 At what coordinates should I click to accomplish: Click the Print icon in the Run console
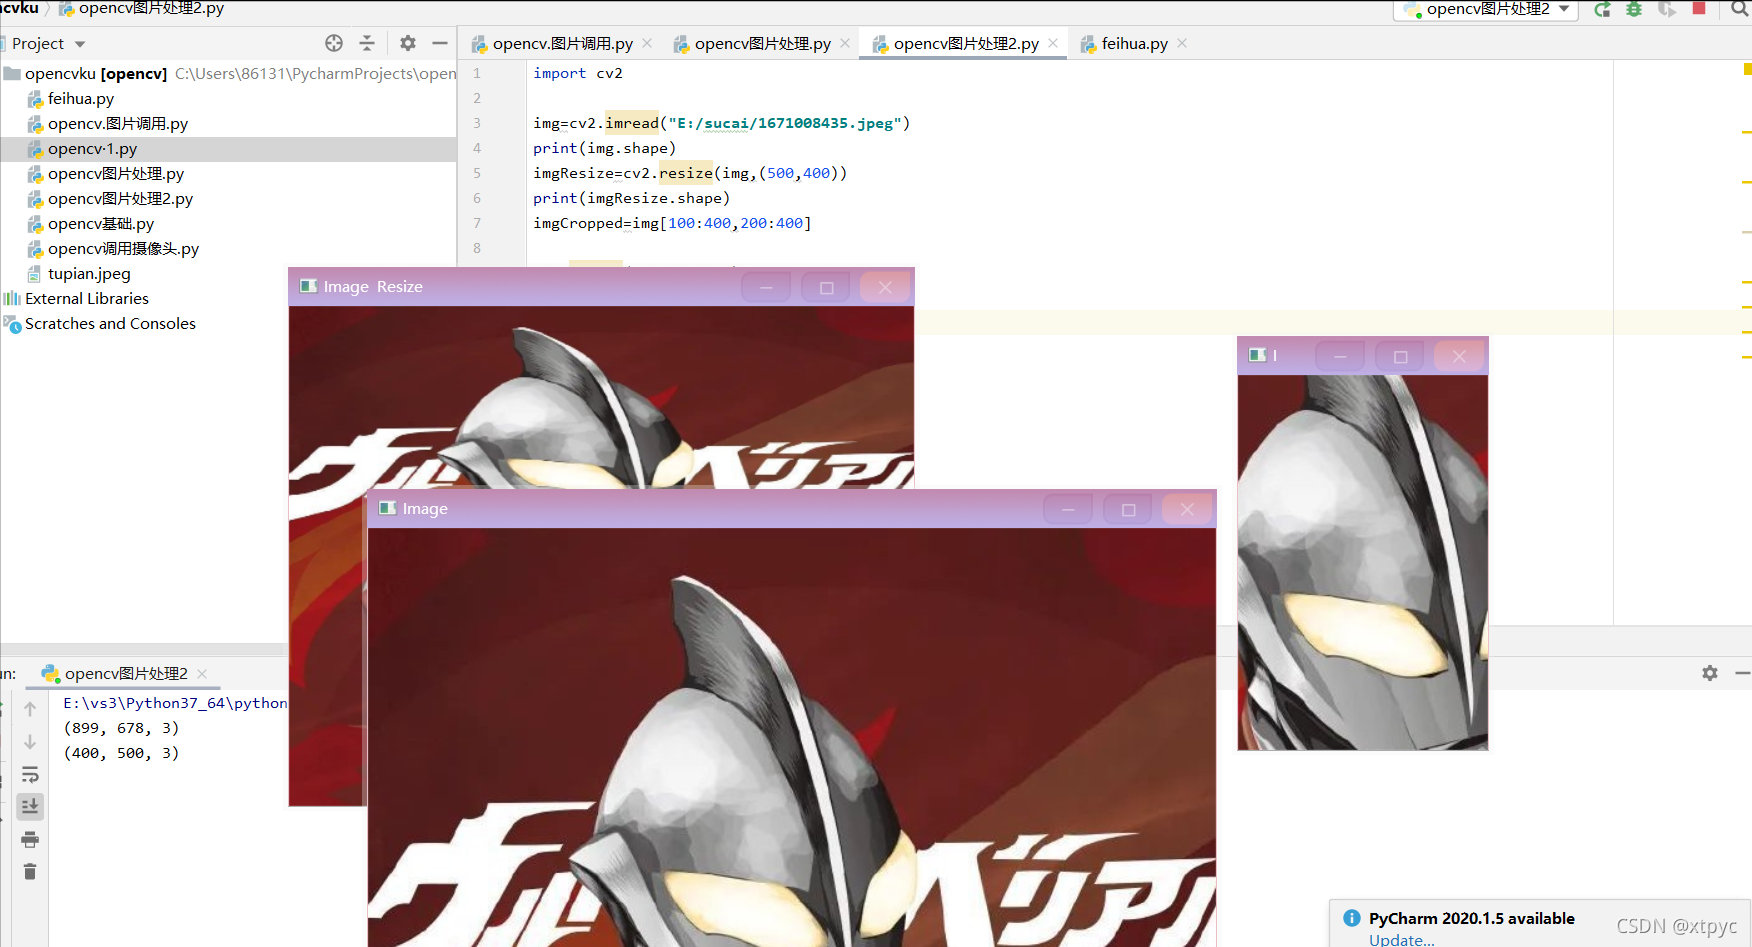(x=30, y=839)
